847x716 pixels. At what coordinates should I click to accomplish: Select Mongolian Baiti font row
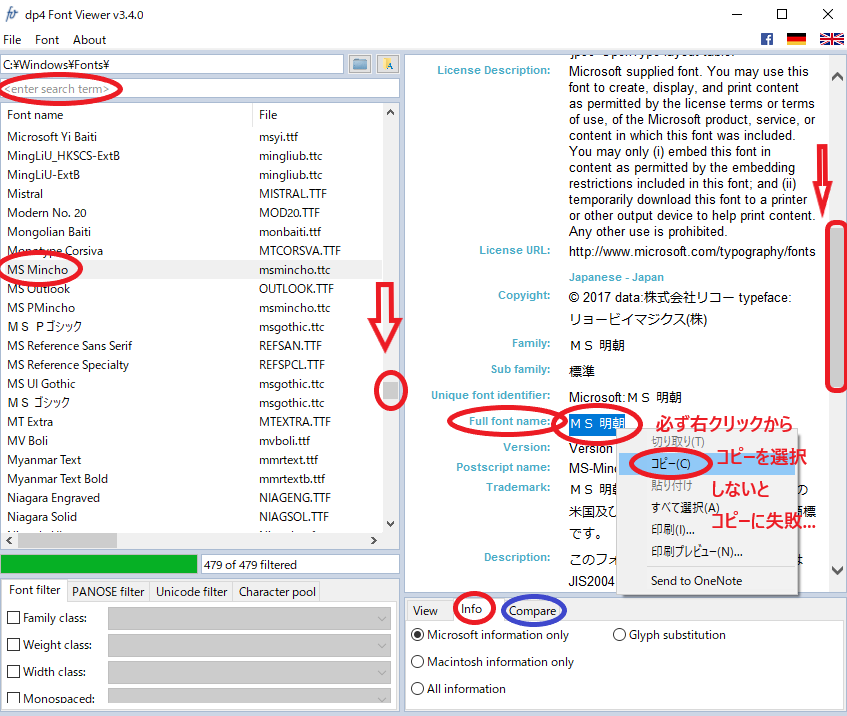192,231
